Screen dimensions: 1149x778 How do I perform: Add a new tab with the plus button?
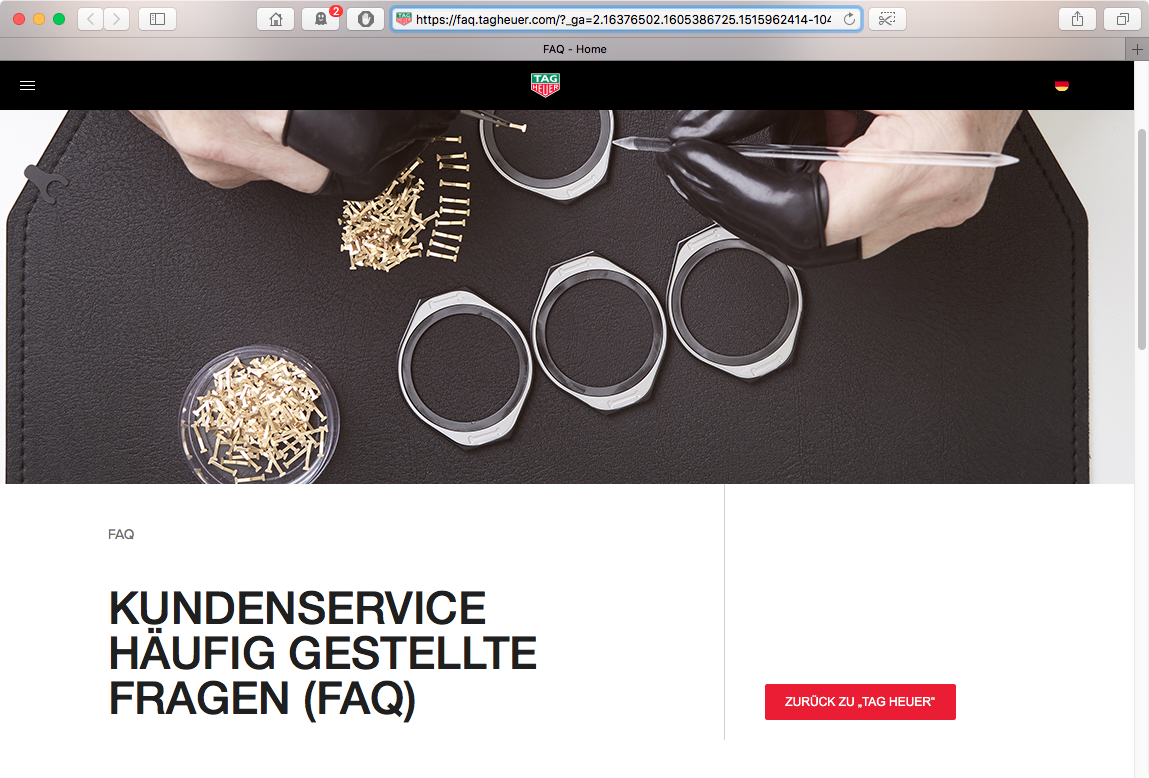[x=1137, y=49]
